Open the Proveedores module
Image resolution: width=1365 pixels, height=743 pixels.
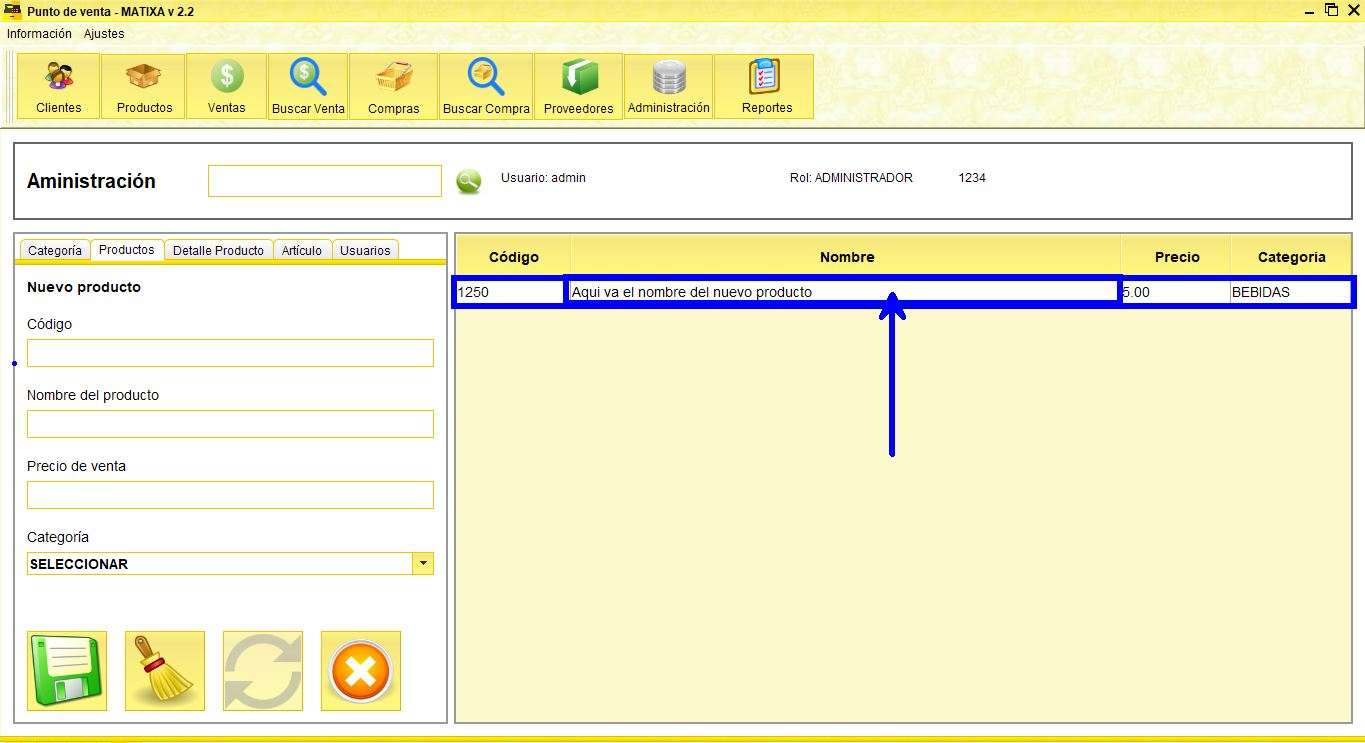click(578, 86)
